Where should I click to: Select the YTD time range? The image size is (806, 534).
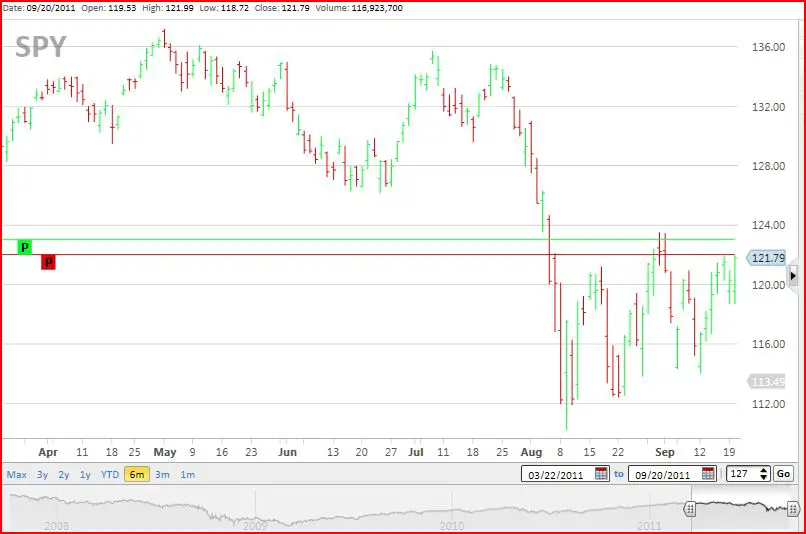[109, 474]
